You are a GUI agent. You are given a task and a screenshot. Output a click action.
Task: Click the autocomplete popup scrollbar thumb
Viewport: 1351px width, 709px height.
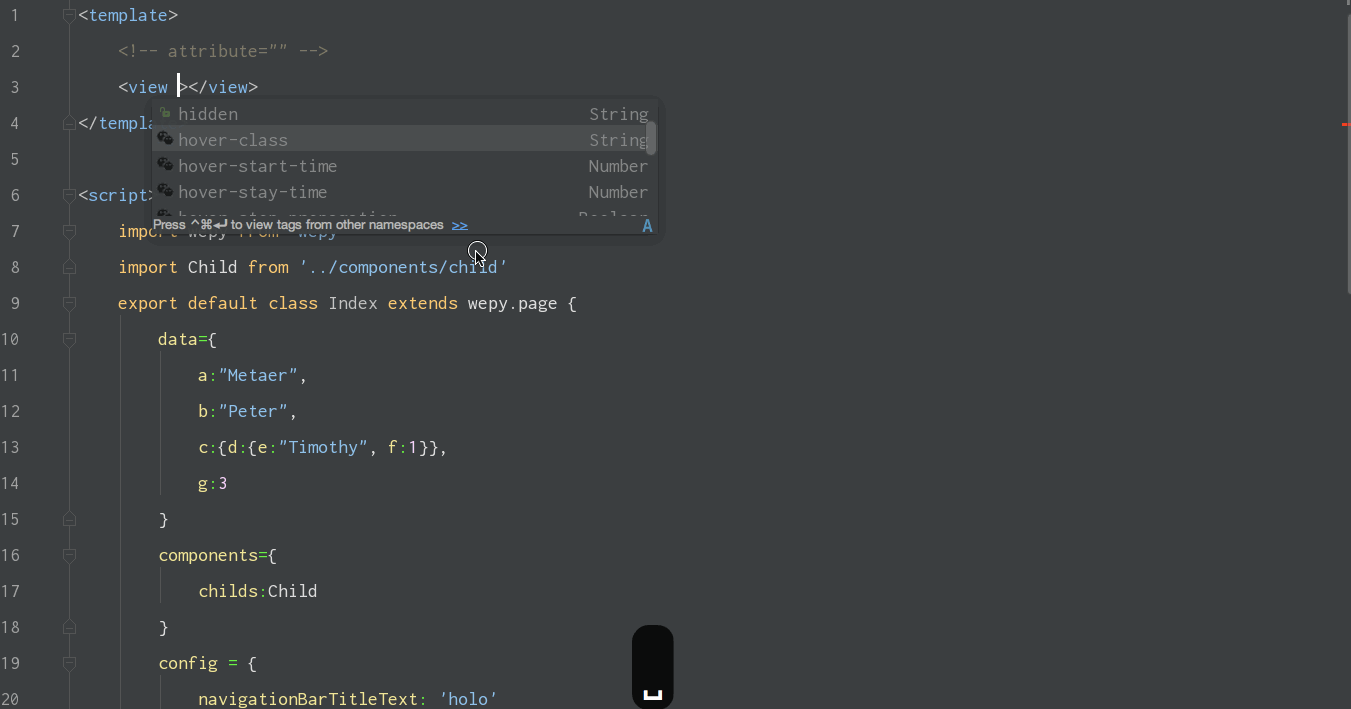[x=651, y=137]
